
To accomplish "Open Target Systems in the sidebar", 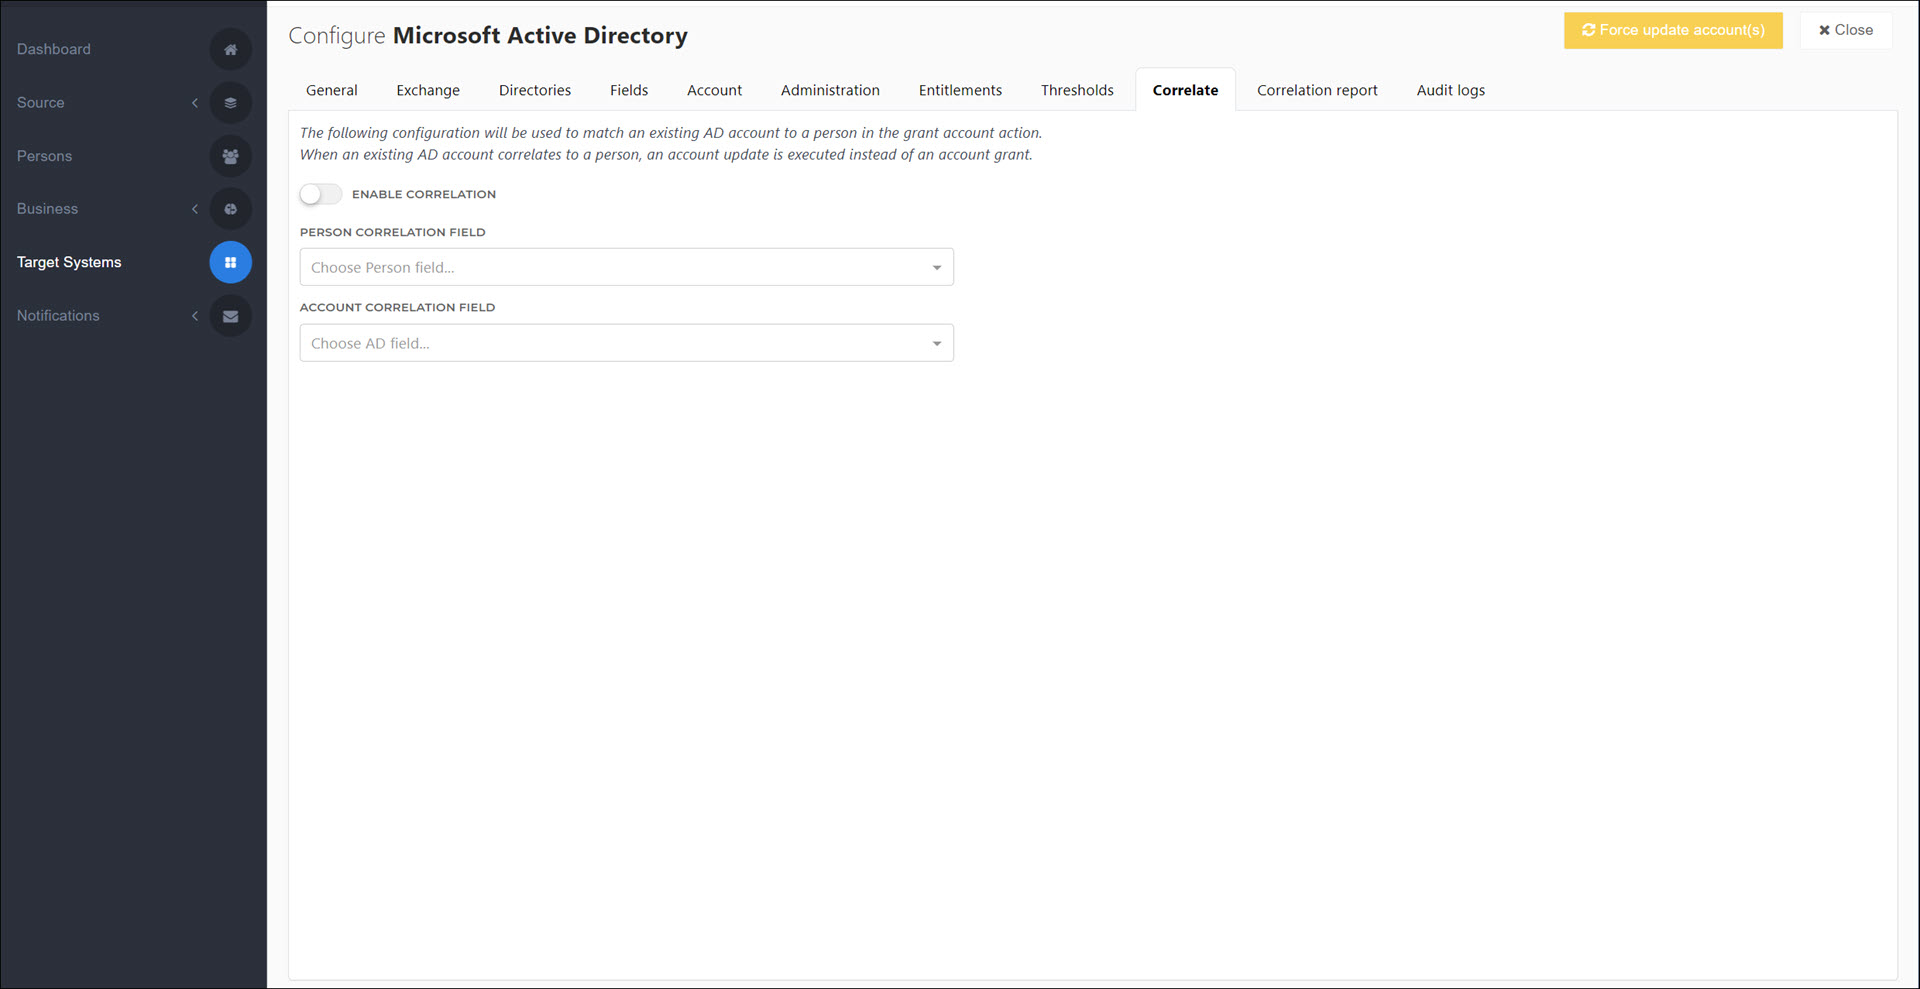I will [69, 262].
